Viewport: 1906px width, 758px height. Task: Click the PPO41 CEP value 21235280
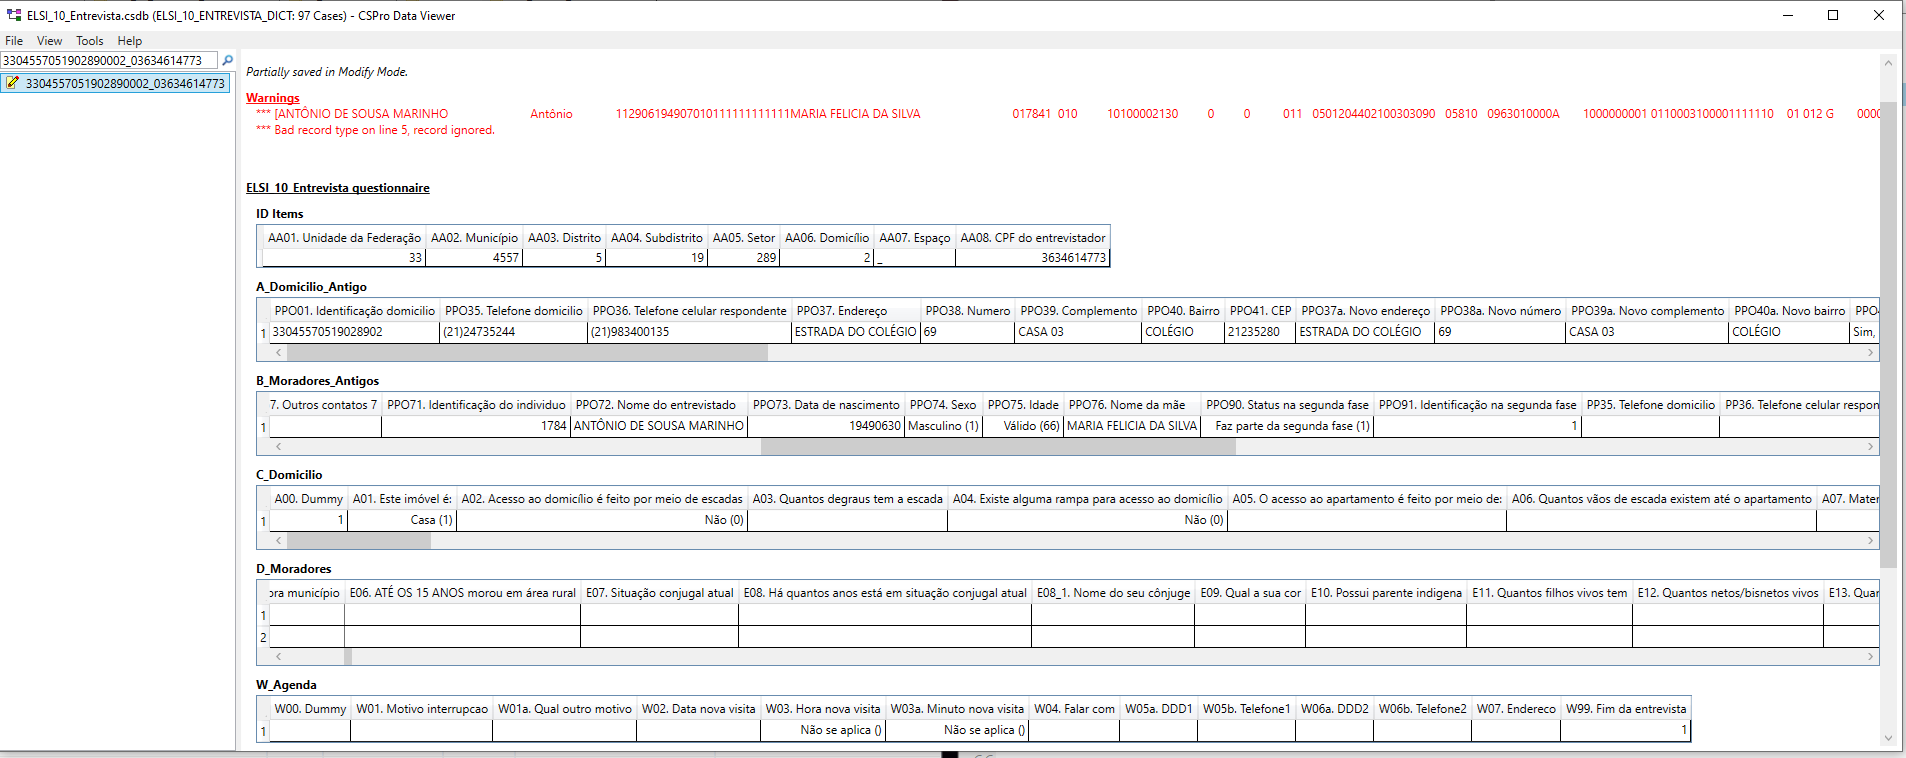click(1260, 332)
